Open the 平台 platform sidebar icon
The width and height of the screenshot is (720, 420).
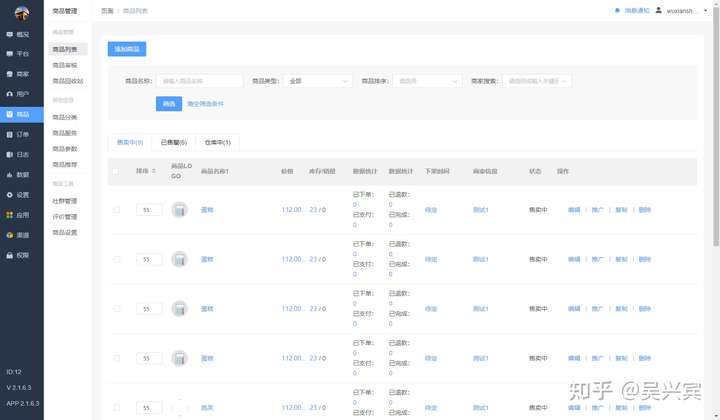tap(10, 54)
